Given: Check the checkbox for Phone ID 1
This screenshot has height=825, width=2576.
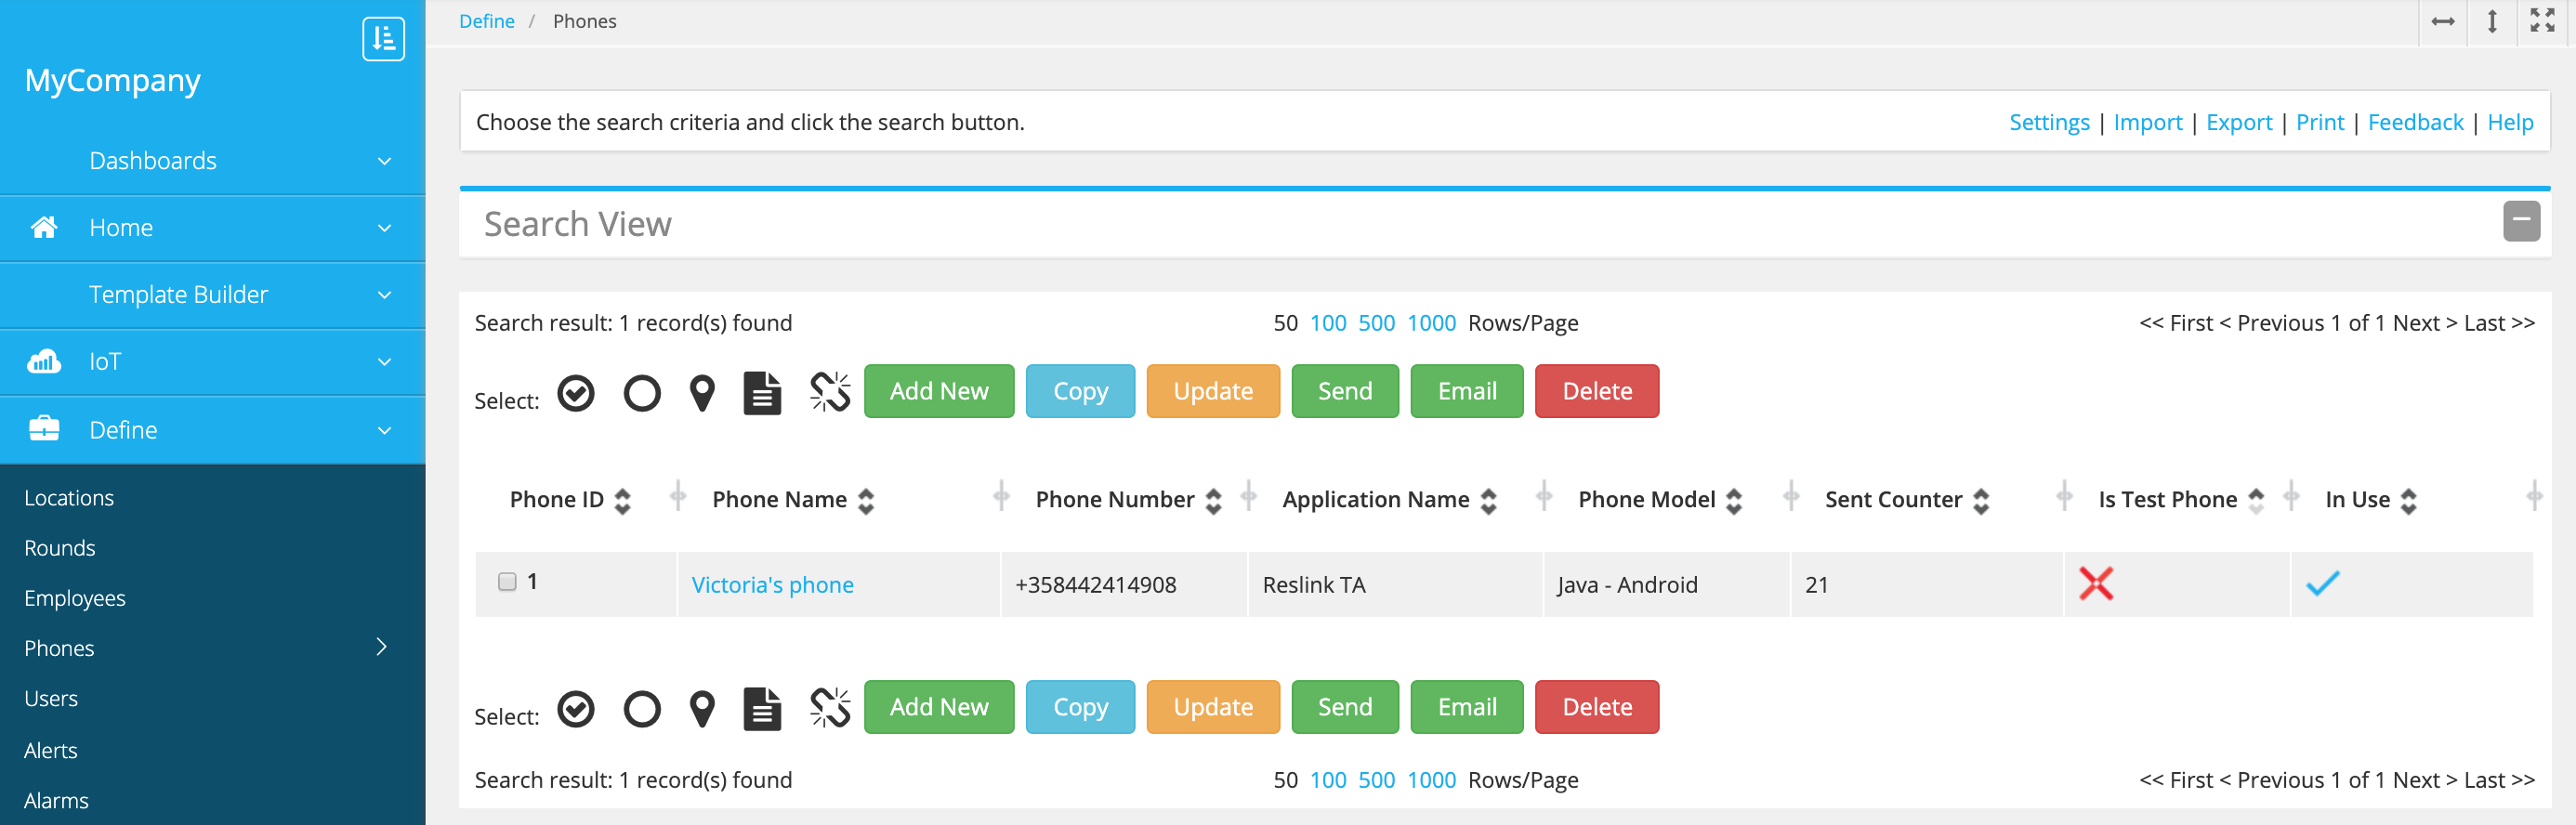Looking at the screenshot, I should [507, 582].
